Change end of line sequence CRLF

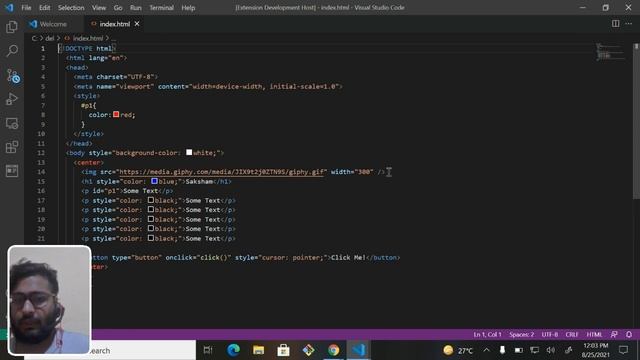(572, 334)
